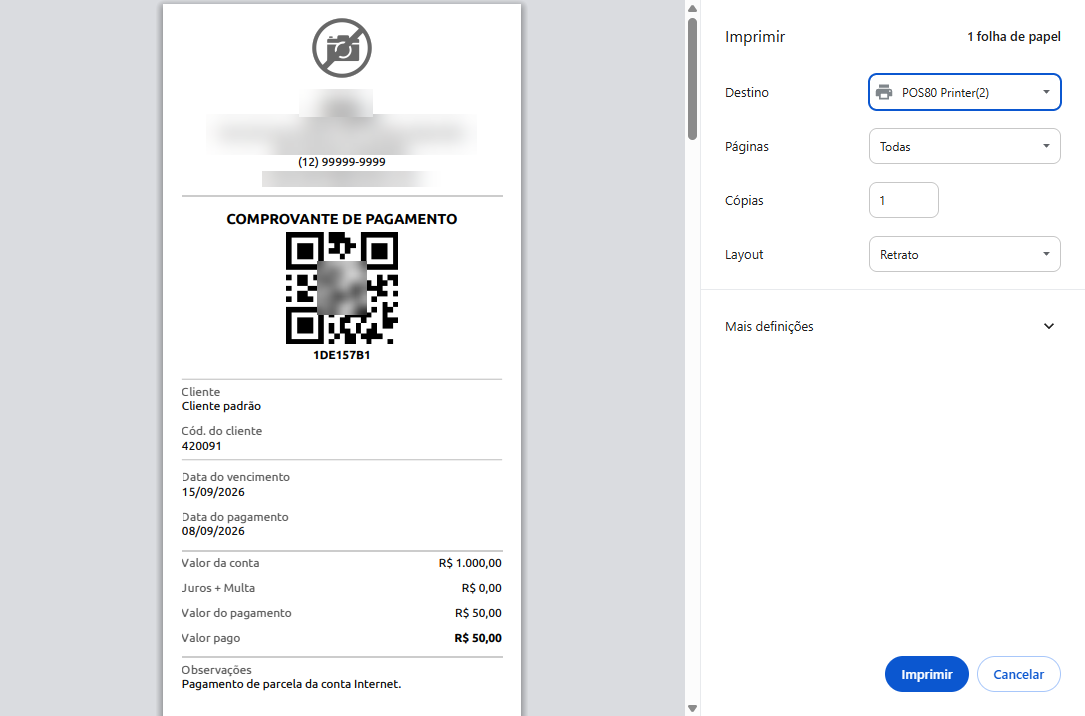Click the Data do vencimento label
The image size is (1085, 716).
[235, 477]
